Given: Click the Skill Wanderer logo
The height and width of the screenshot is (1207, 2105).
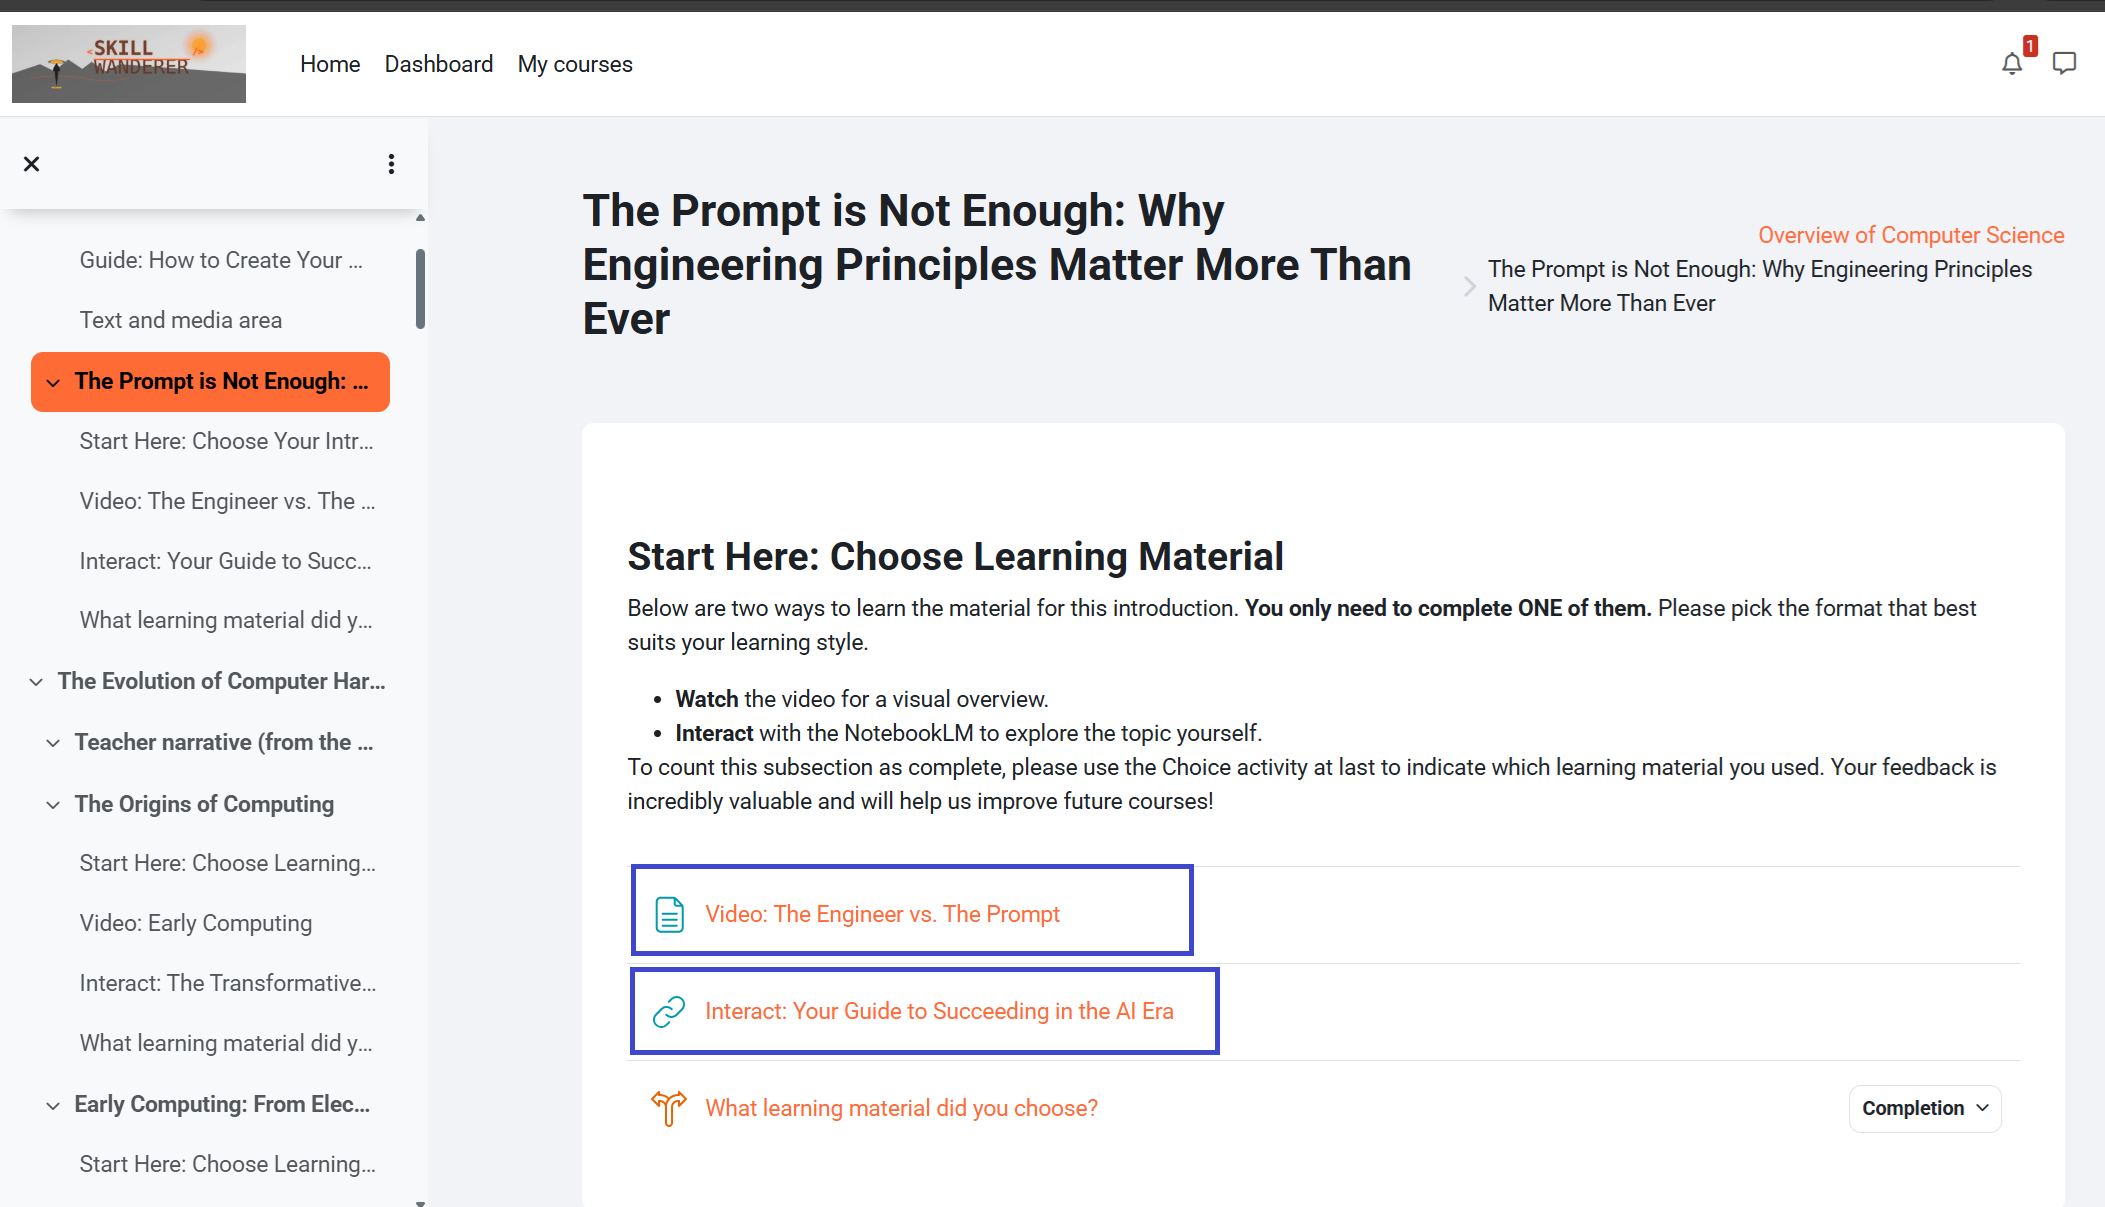Looking at the screenshot, I should tap(129, 64).
